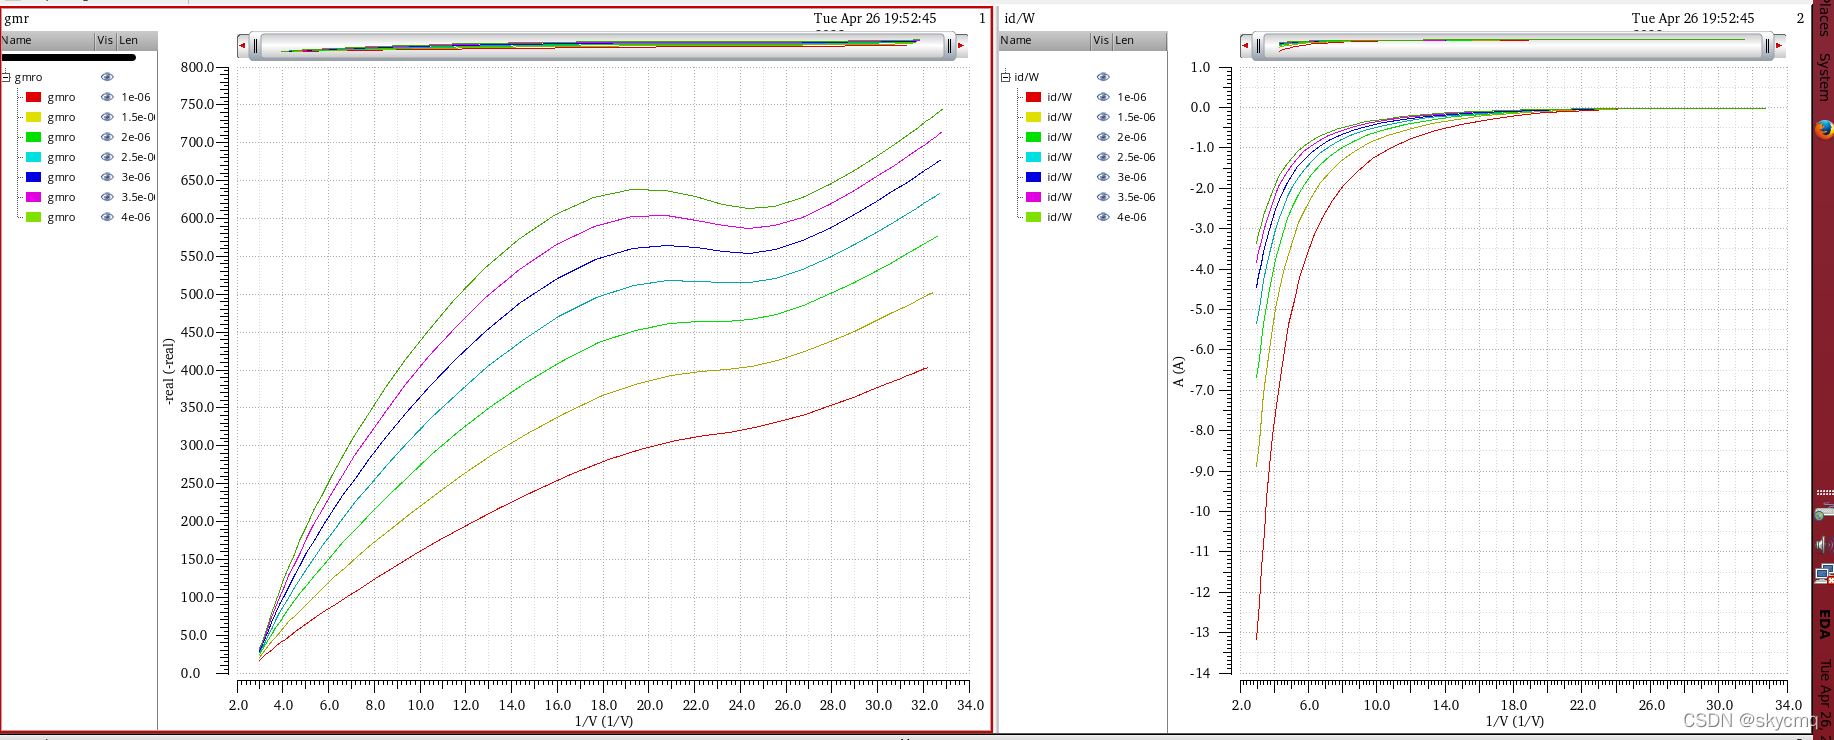Screen dimensions: 1834x740
Task: Select the id/W 3e-06 legend row name
Action: click(x=1059, y=177)
